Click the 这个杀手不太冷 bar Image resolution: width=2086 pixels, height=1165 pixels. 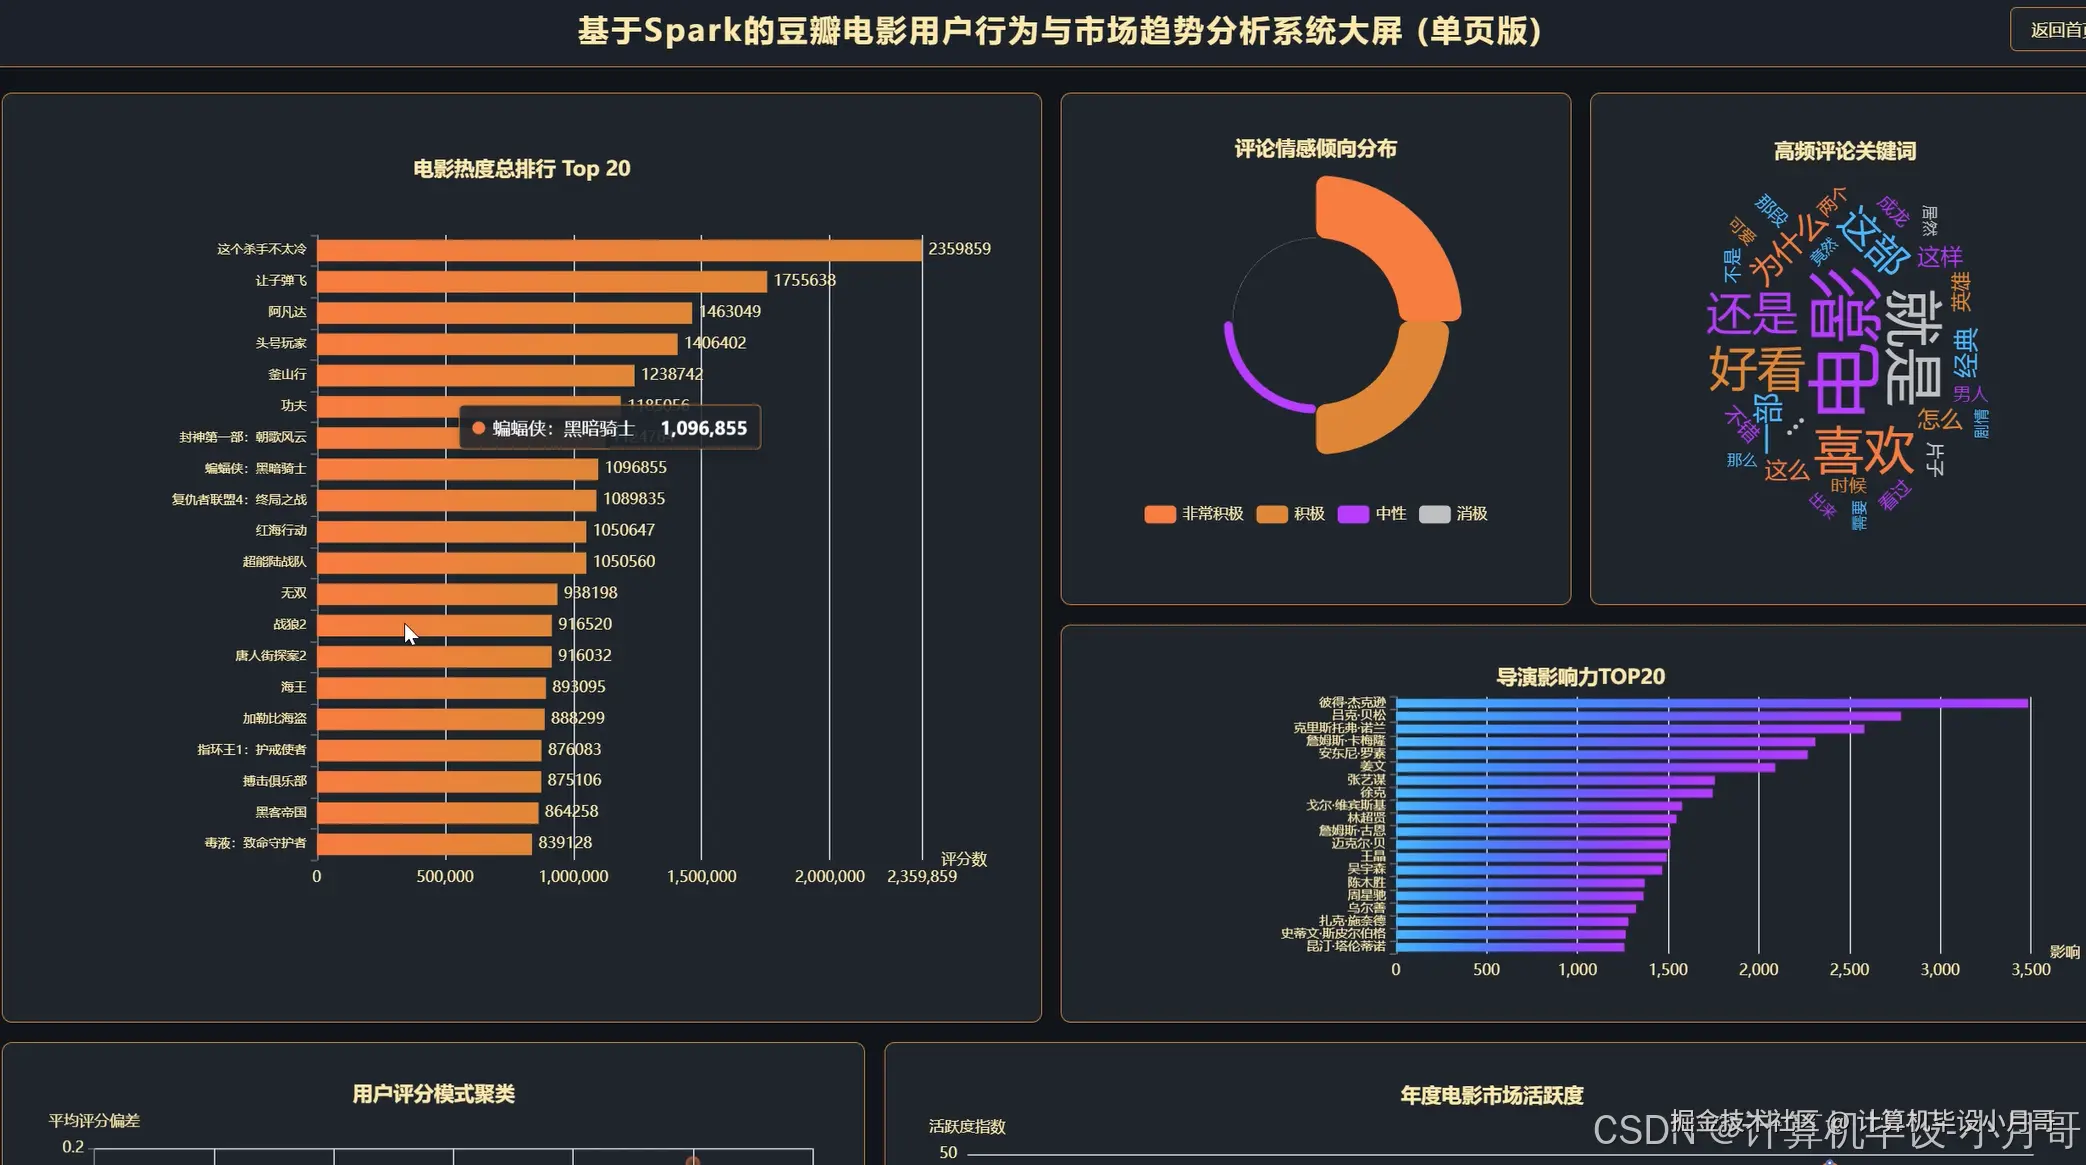(x=618, y=249)
